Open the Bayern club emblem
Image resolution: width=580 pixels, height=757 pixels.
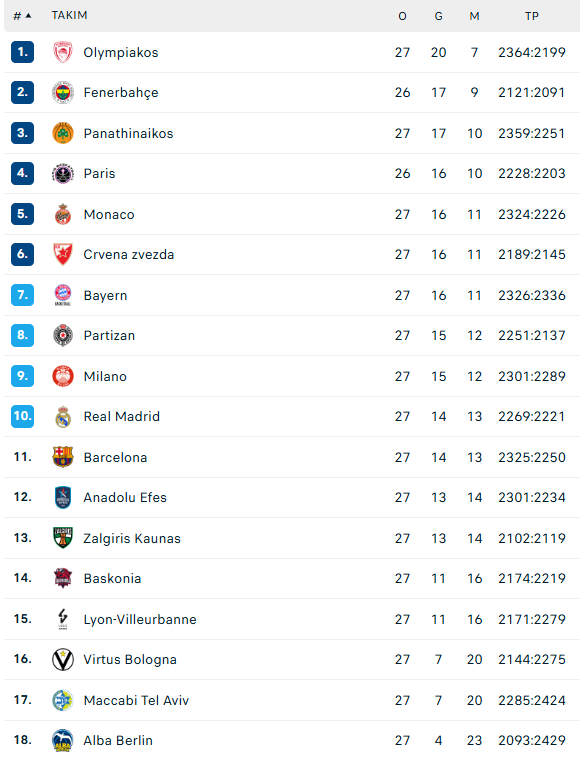pyautogui.click(x=63, y=295)
